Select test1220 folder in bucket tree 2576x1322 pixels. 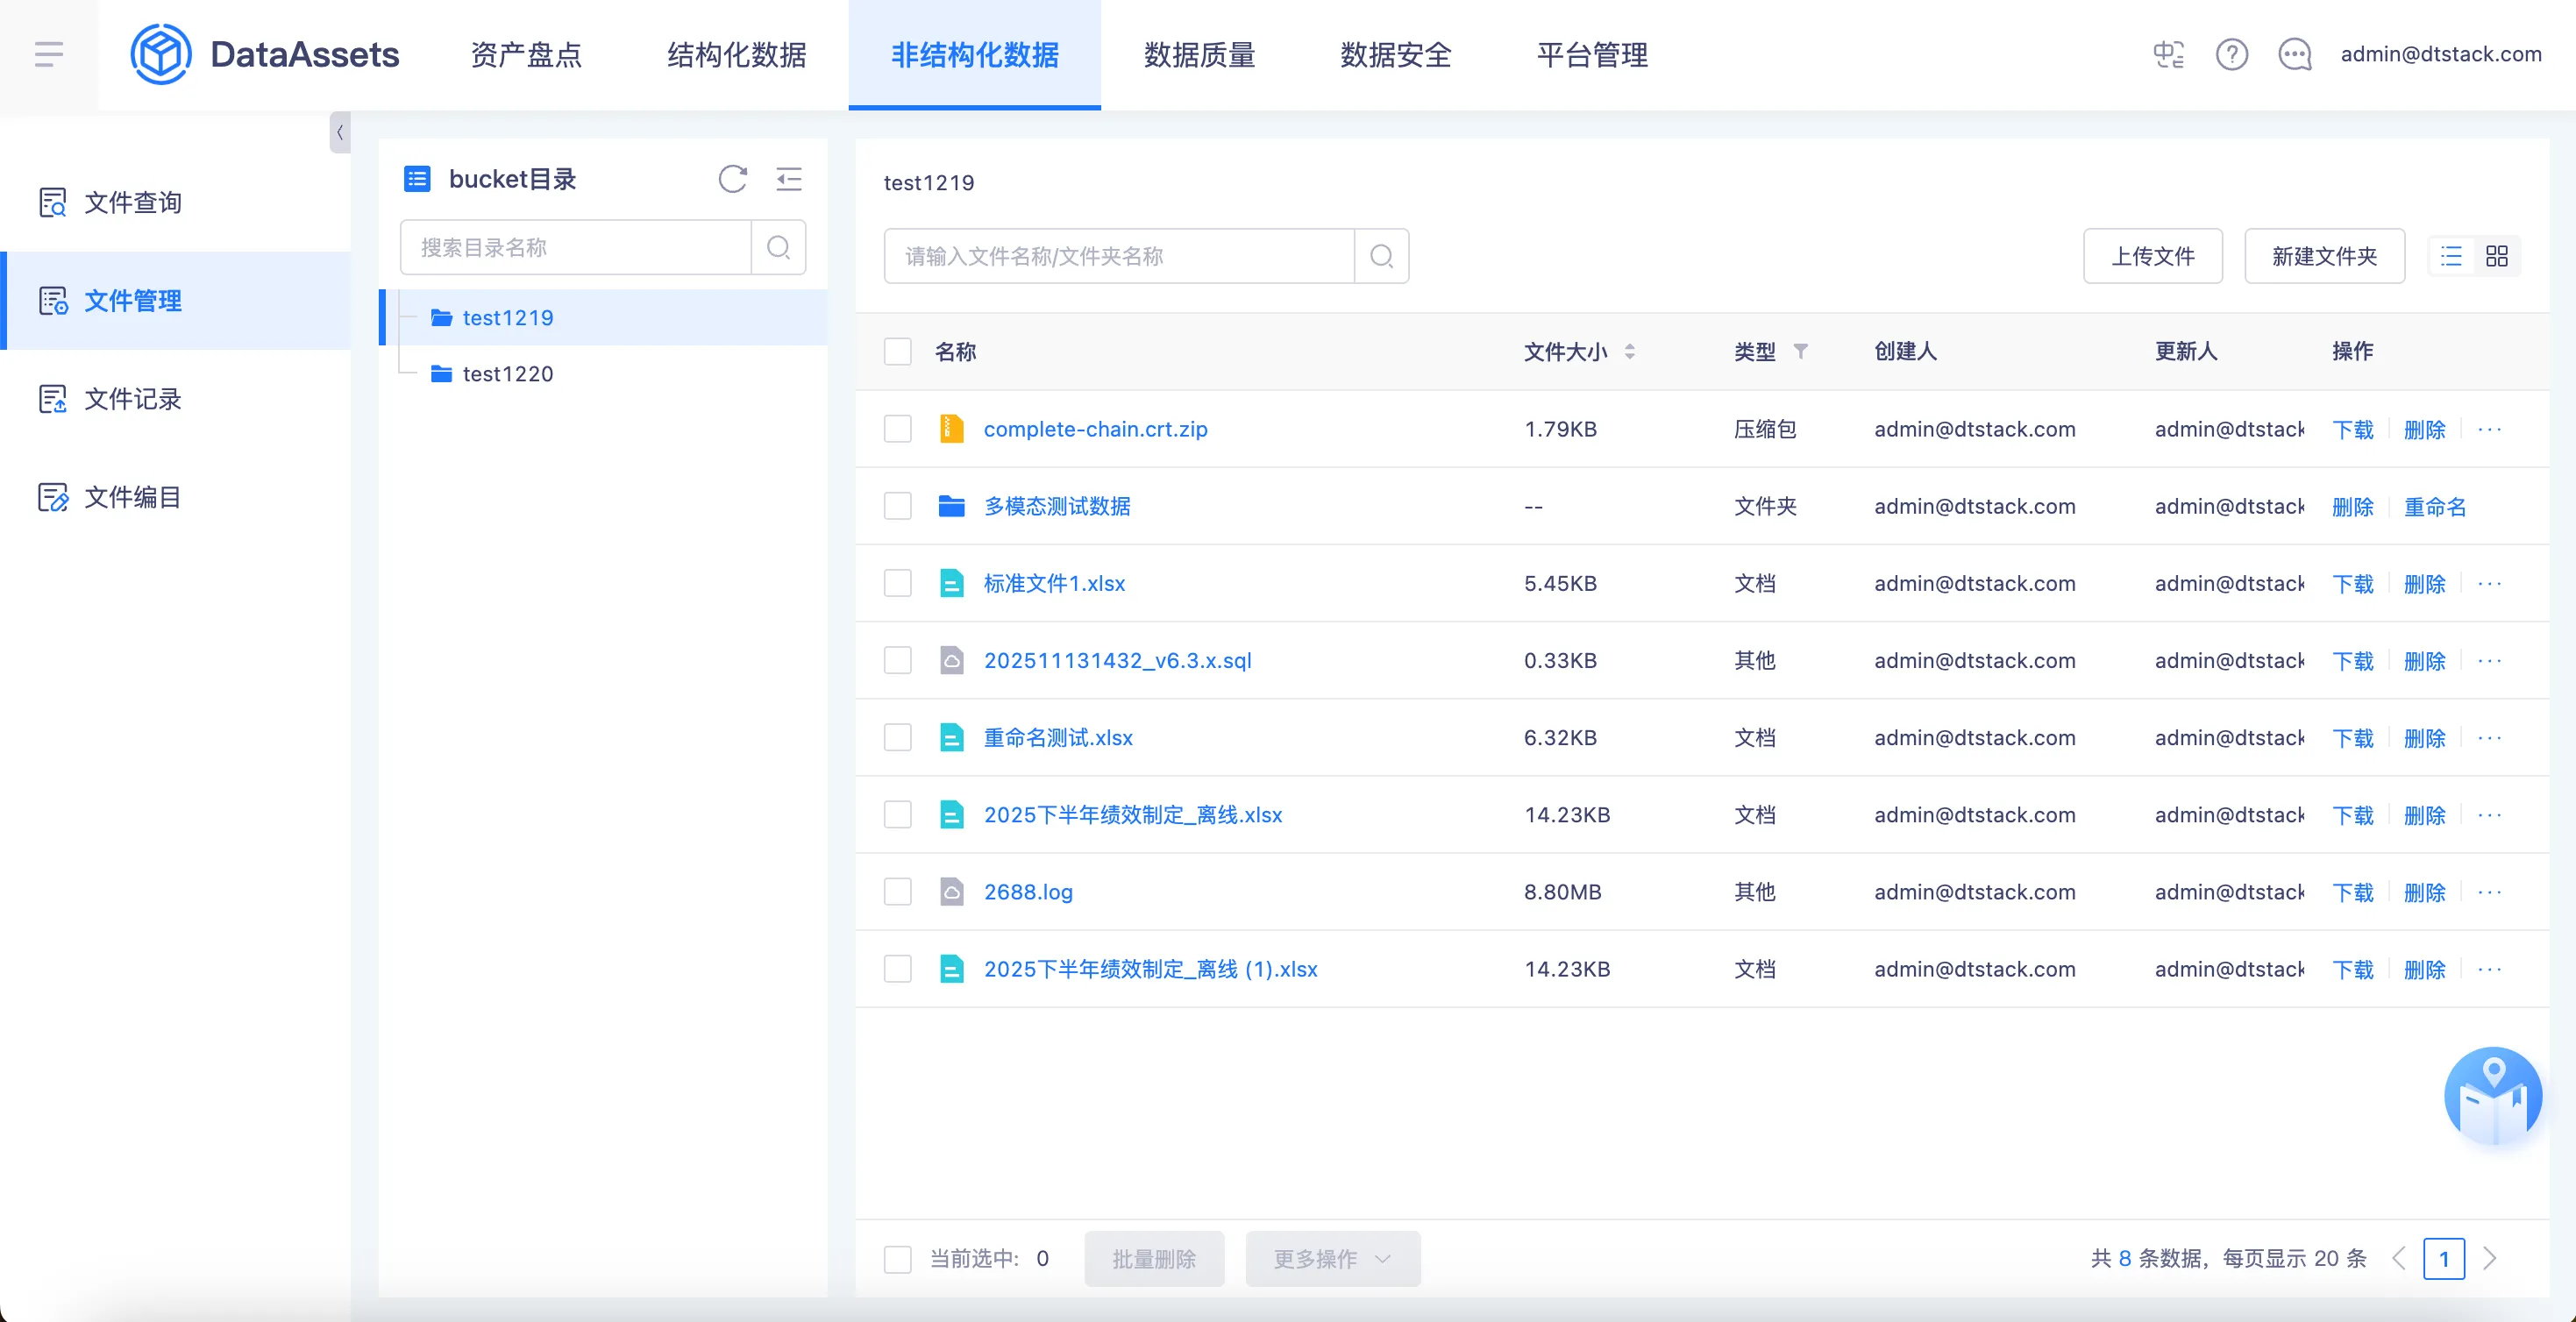(507, 374)
